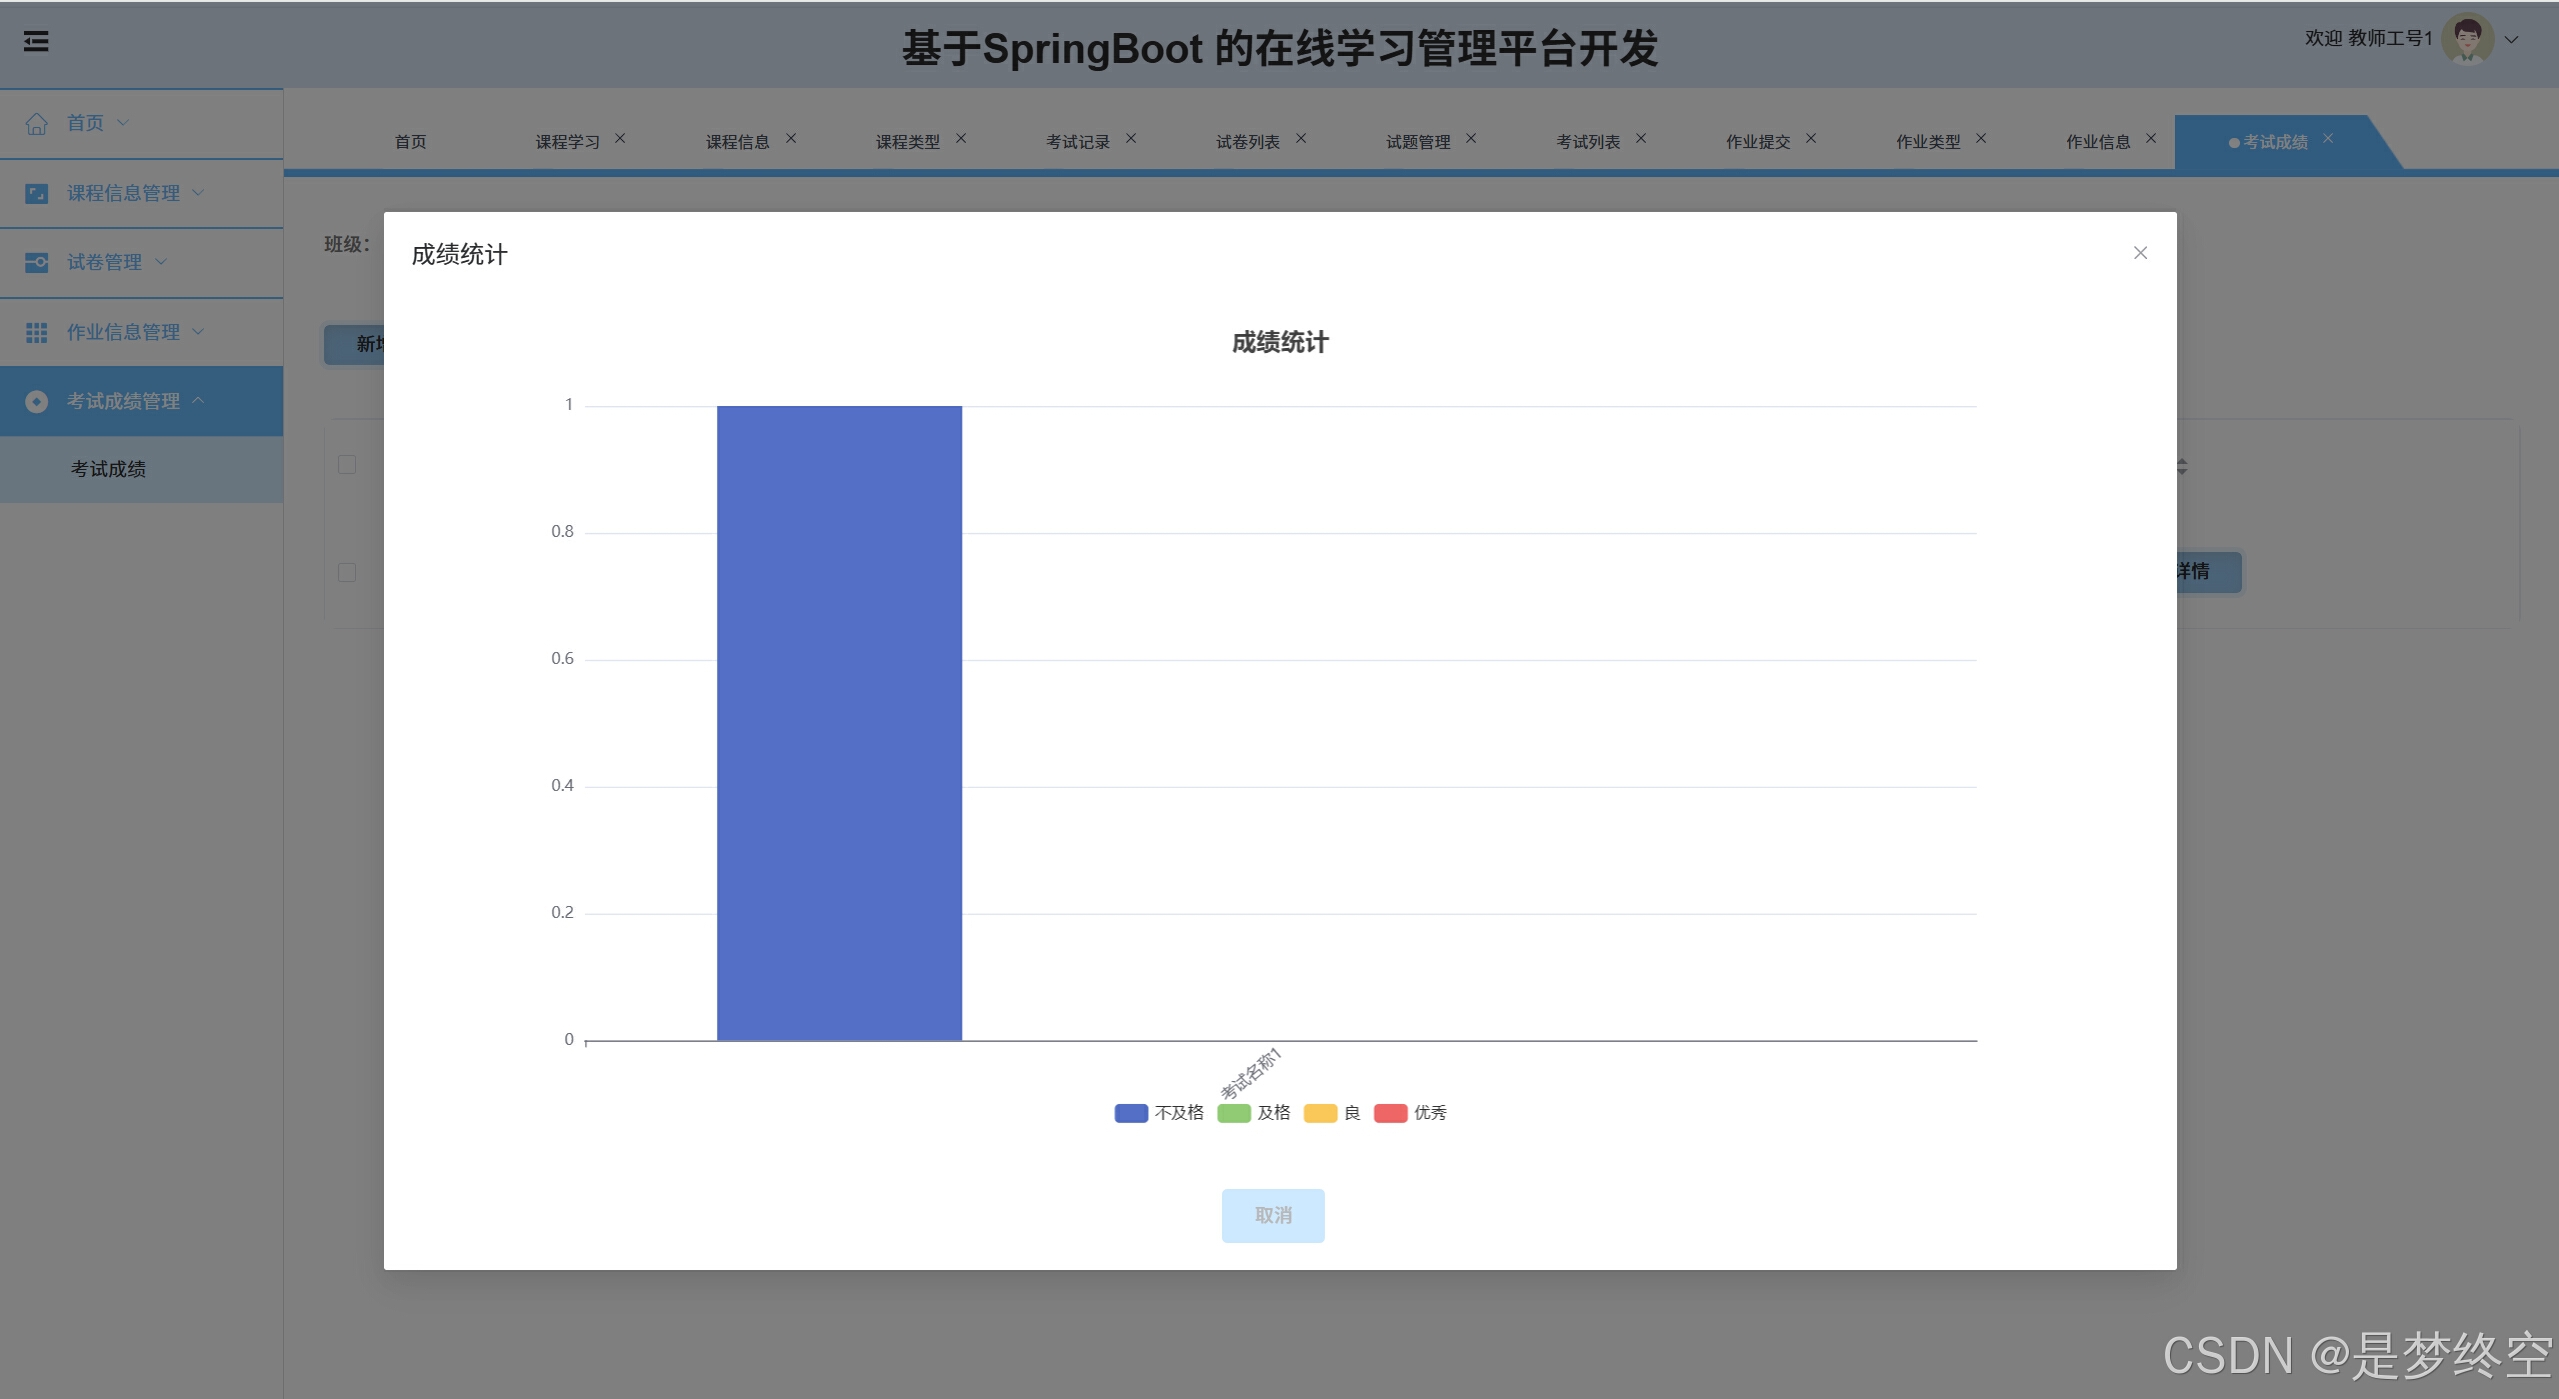Click the blue 不及格 bar in chart

(839, 722)
